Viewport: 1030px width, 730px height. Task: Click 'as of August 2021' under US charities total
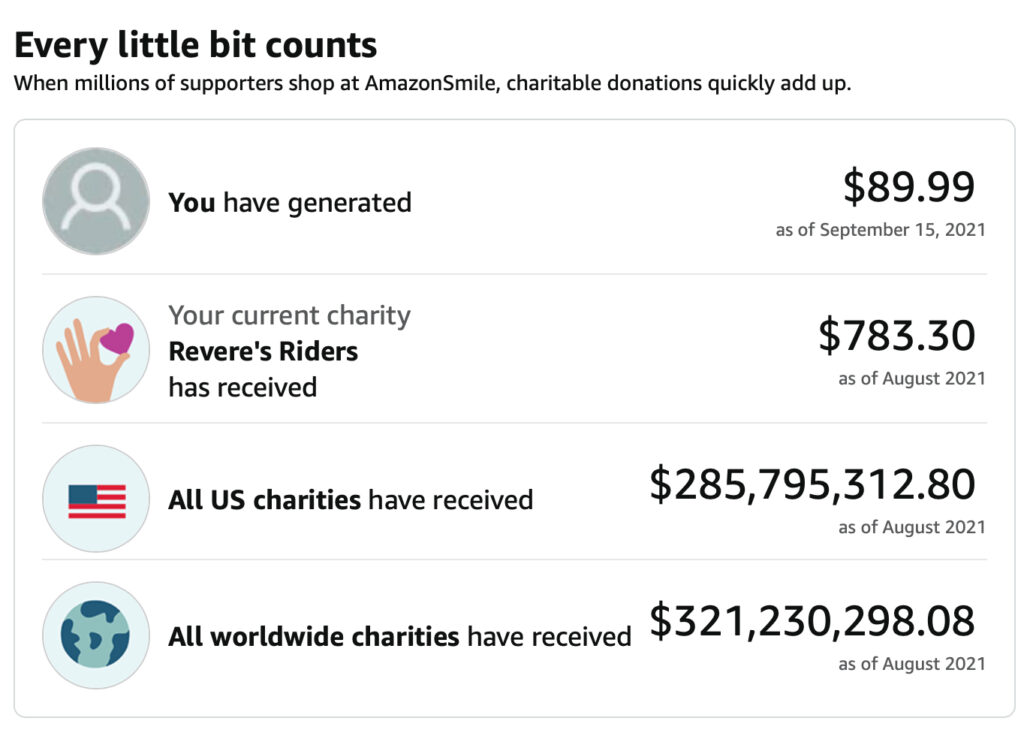tap(912, 527)
